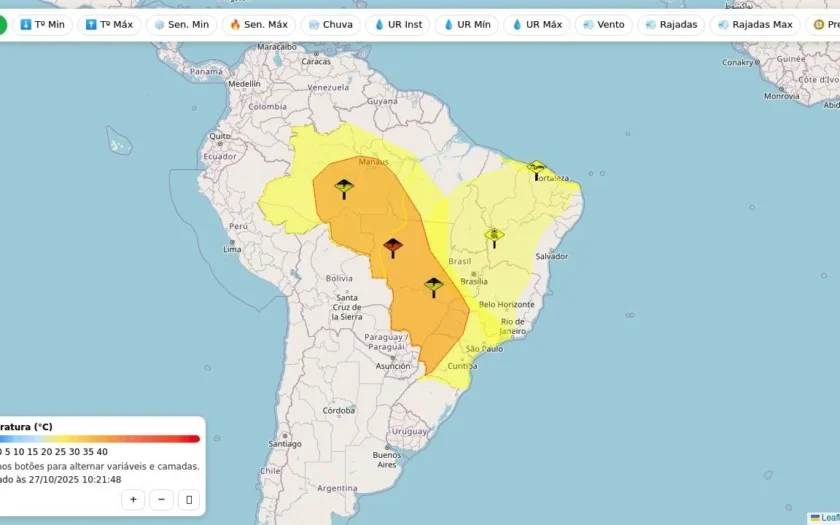Click the Rajadas Max button

755,25
